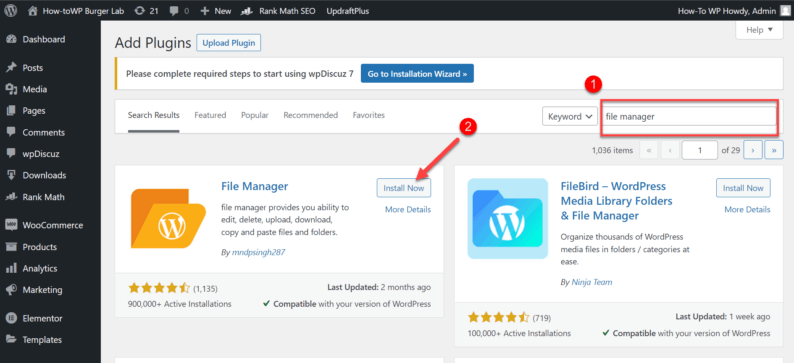Click the Admin avatar picture
Viewport: 794px width, 363px height.
click(784, 11)
